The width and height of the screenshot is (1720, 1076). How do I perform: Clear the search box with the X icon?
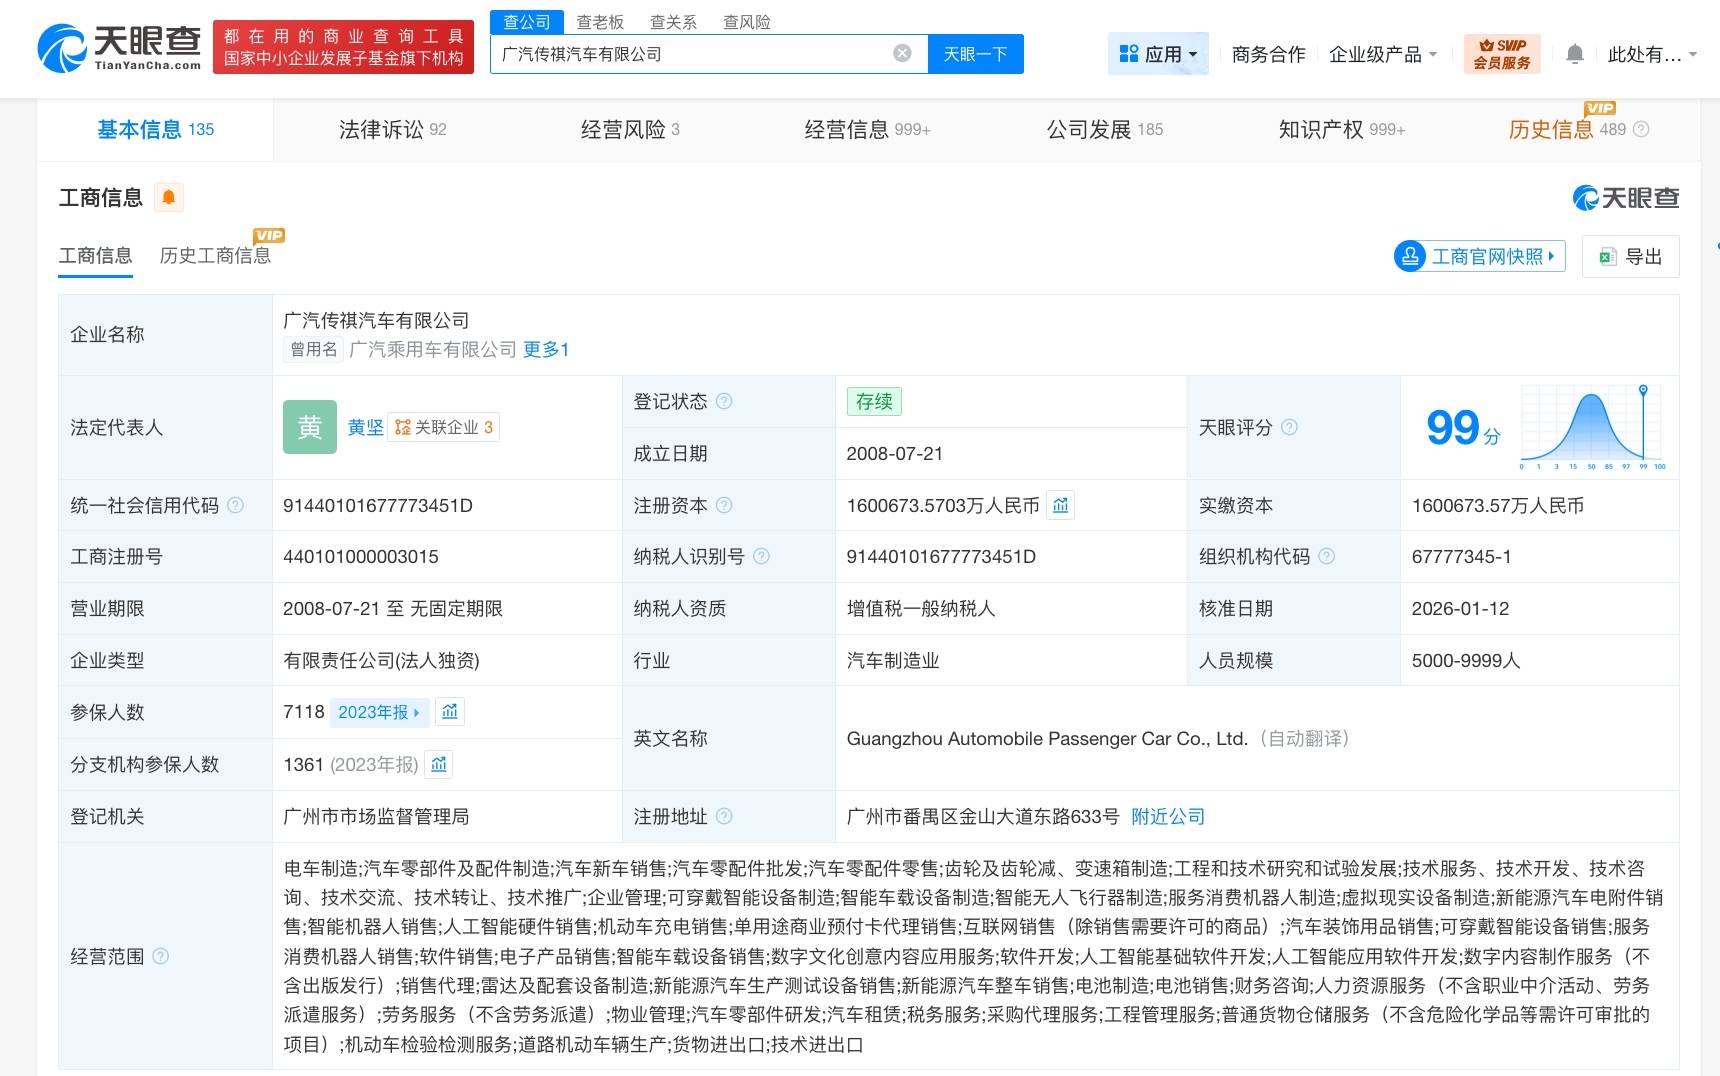pyautogui.click(x=900, y=54)
